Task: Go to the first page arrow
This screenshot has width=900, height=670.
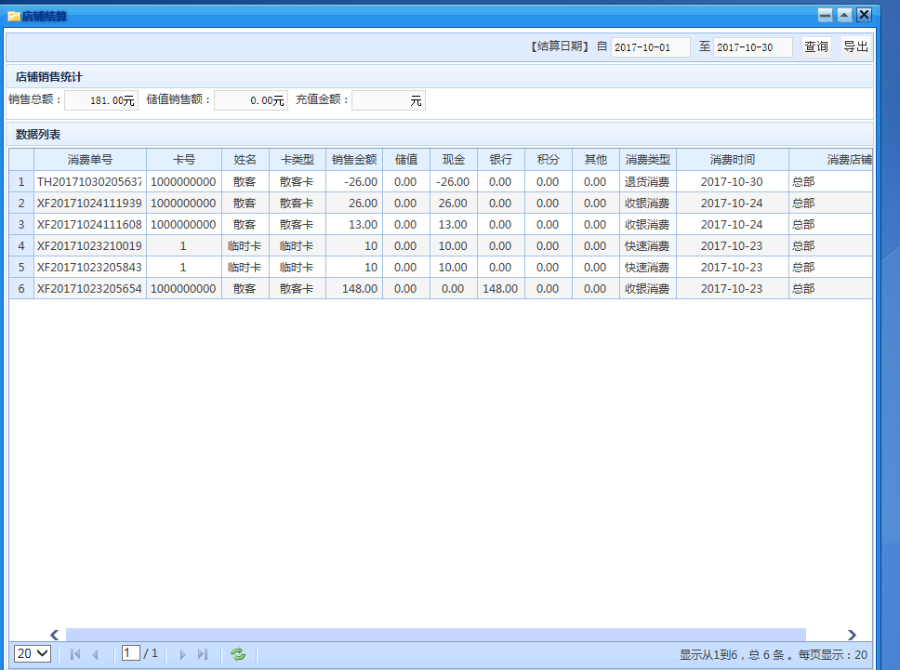Action: (x=75, y=654)
